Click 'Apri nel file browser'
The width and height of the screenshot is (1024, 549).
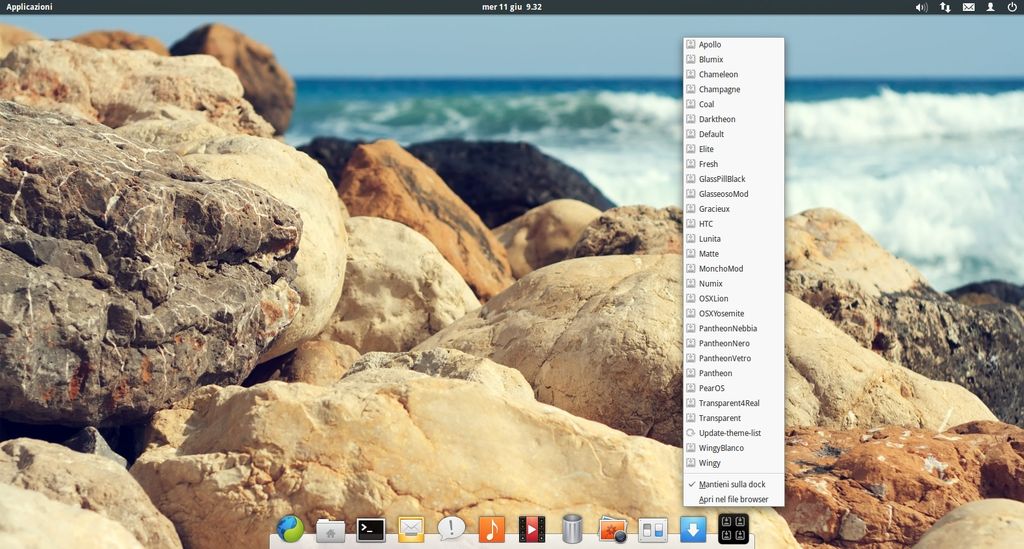coord(733,499)
